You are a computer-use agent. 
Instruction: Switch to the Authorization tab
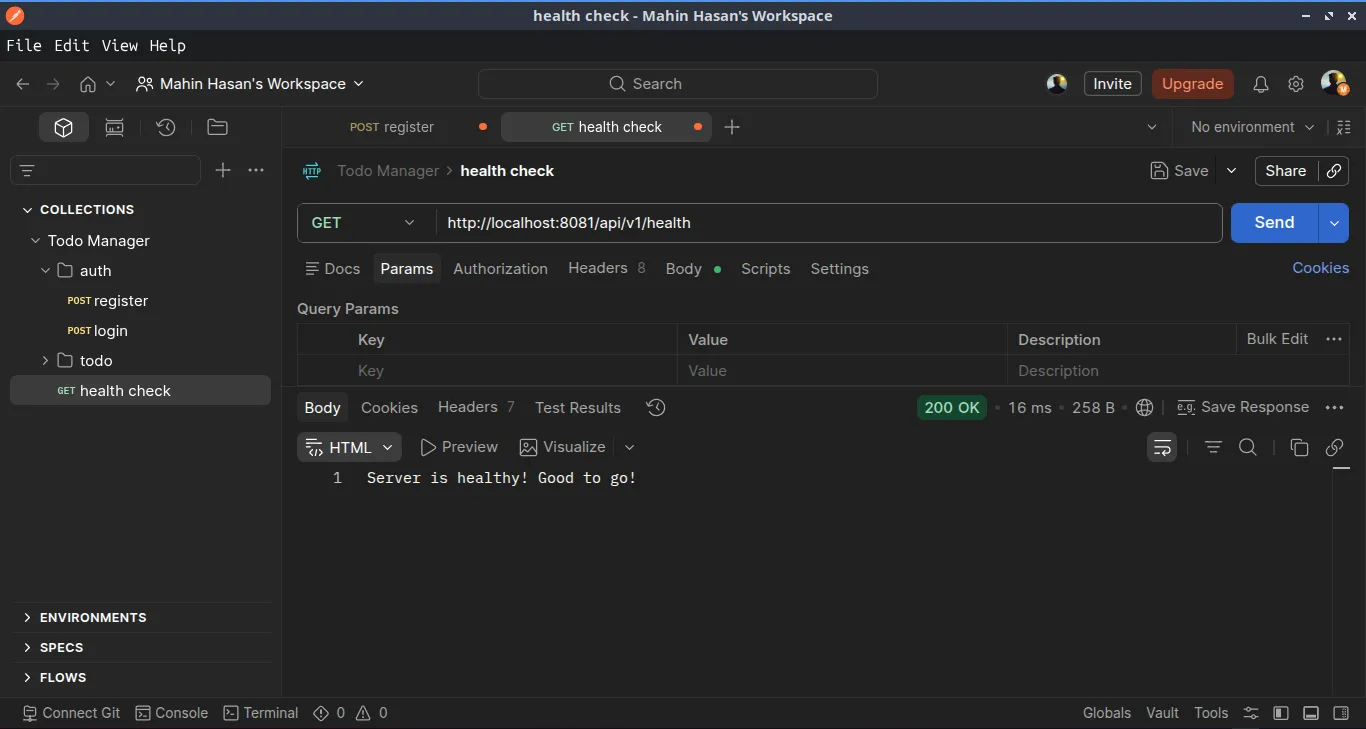click(500, 269)
